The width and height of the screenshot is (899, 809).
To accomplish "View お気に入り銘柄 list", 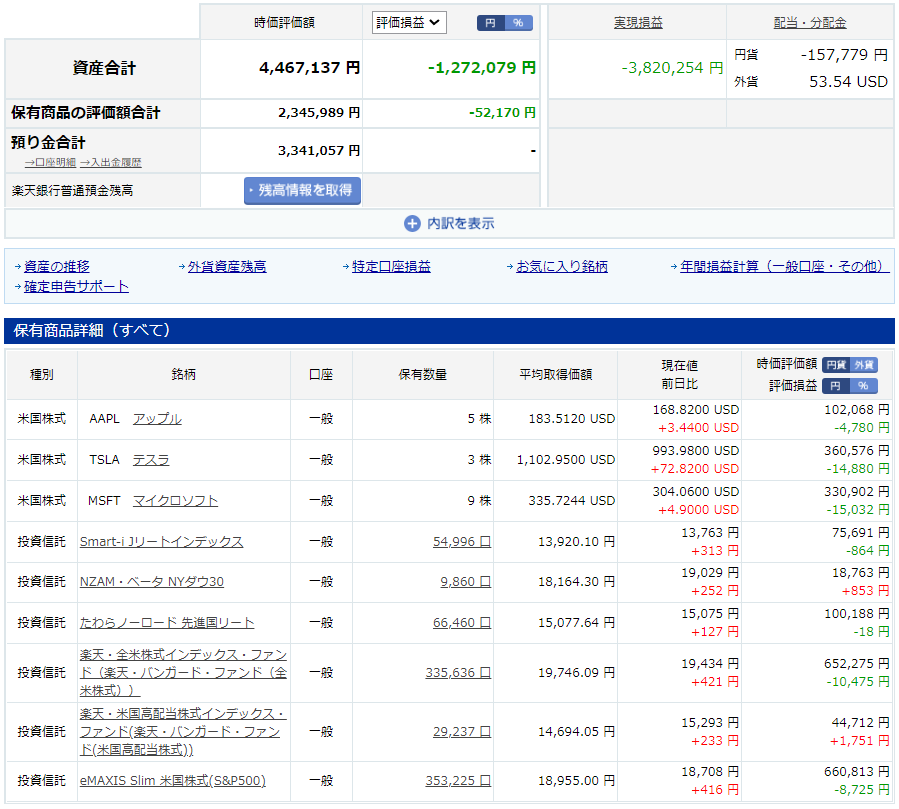I will 561,267.
